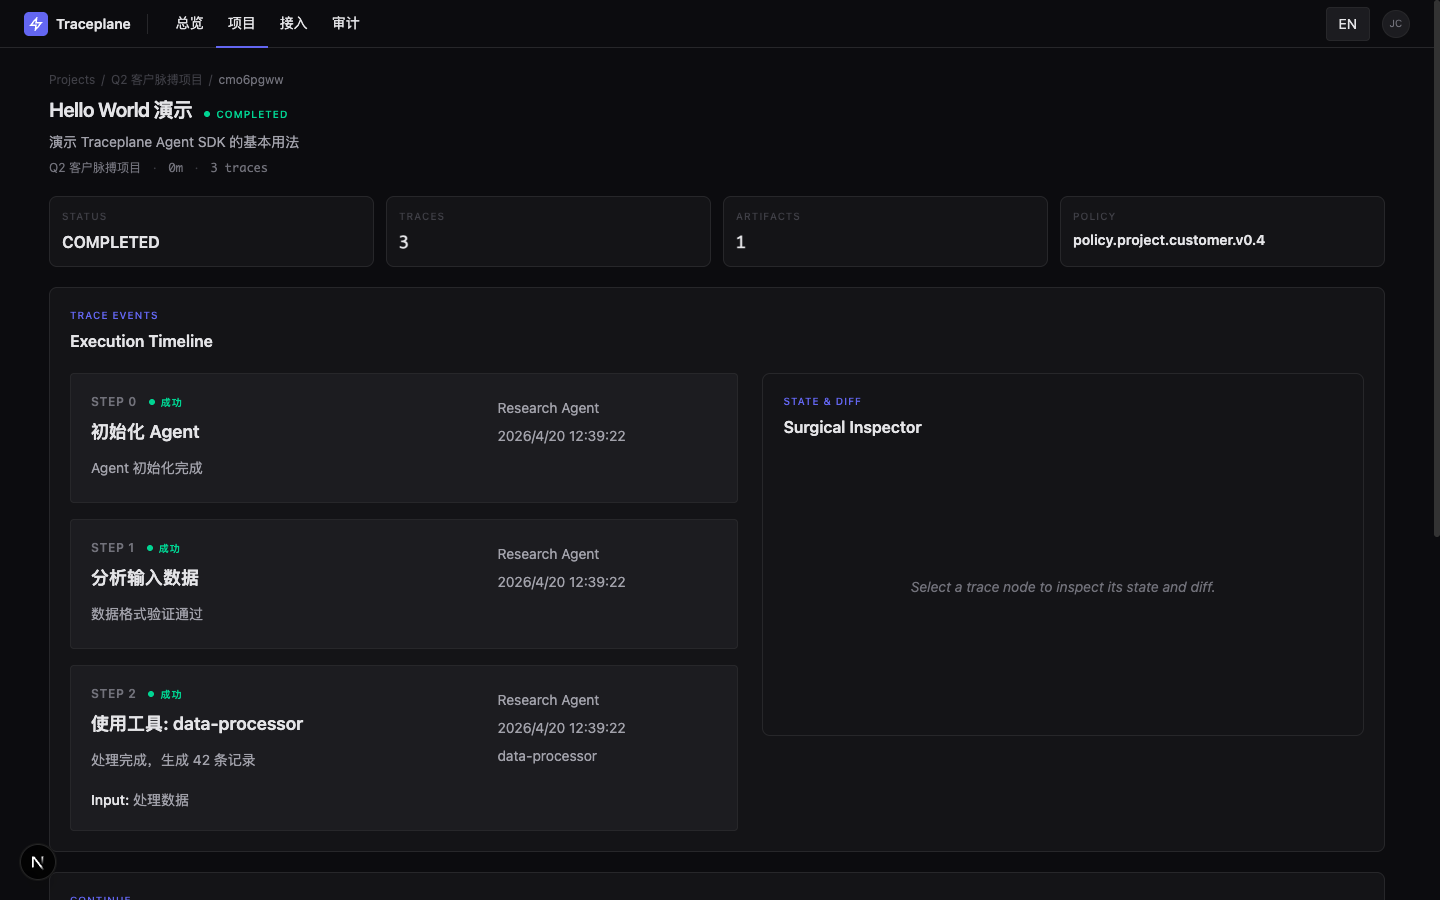Click the Step 0 成功 status badge
1440x900 pixels.
166,402
